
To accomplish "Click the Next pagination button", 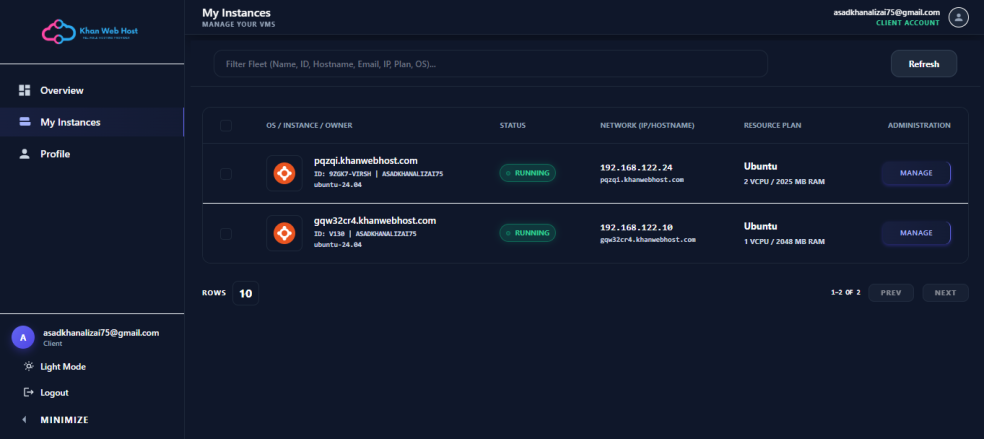I will pos(945,293).
